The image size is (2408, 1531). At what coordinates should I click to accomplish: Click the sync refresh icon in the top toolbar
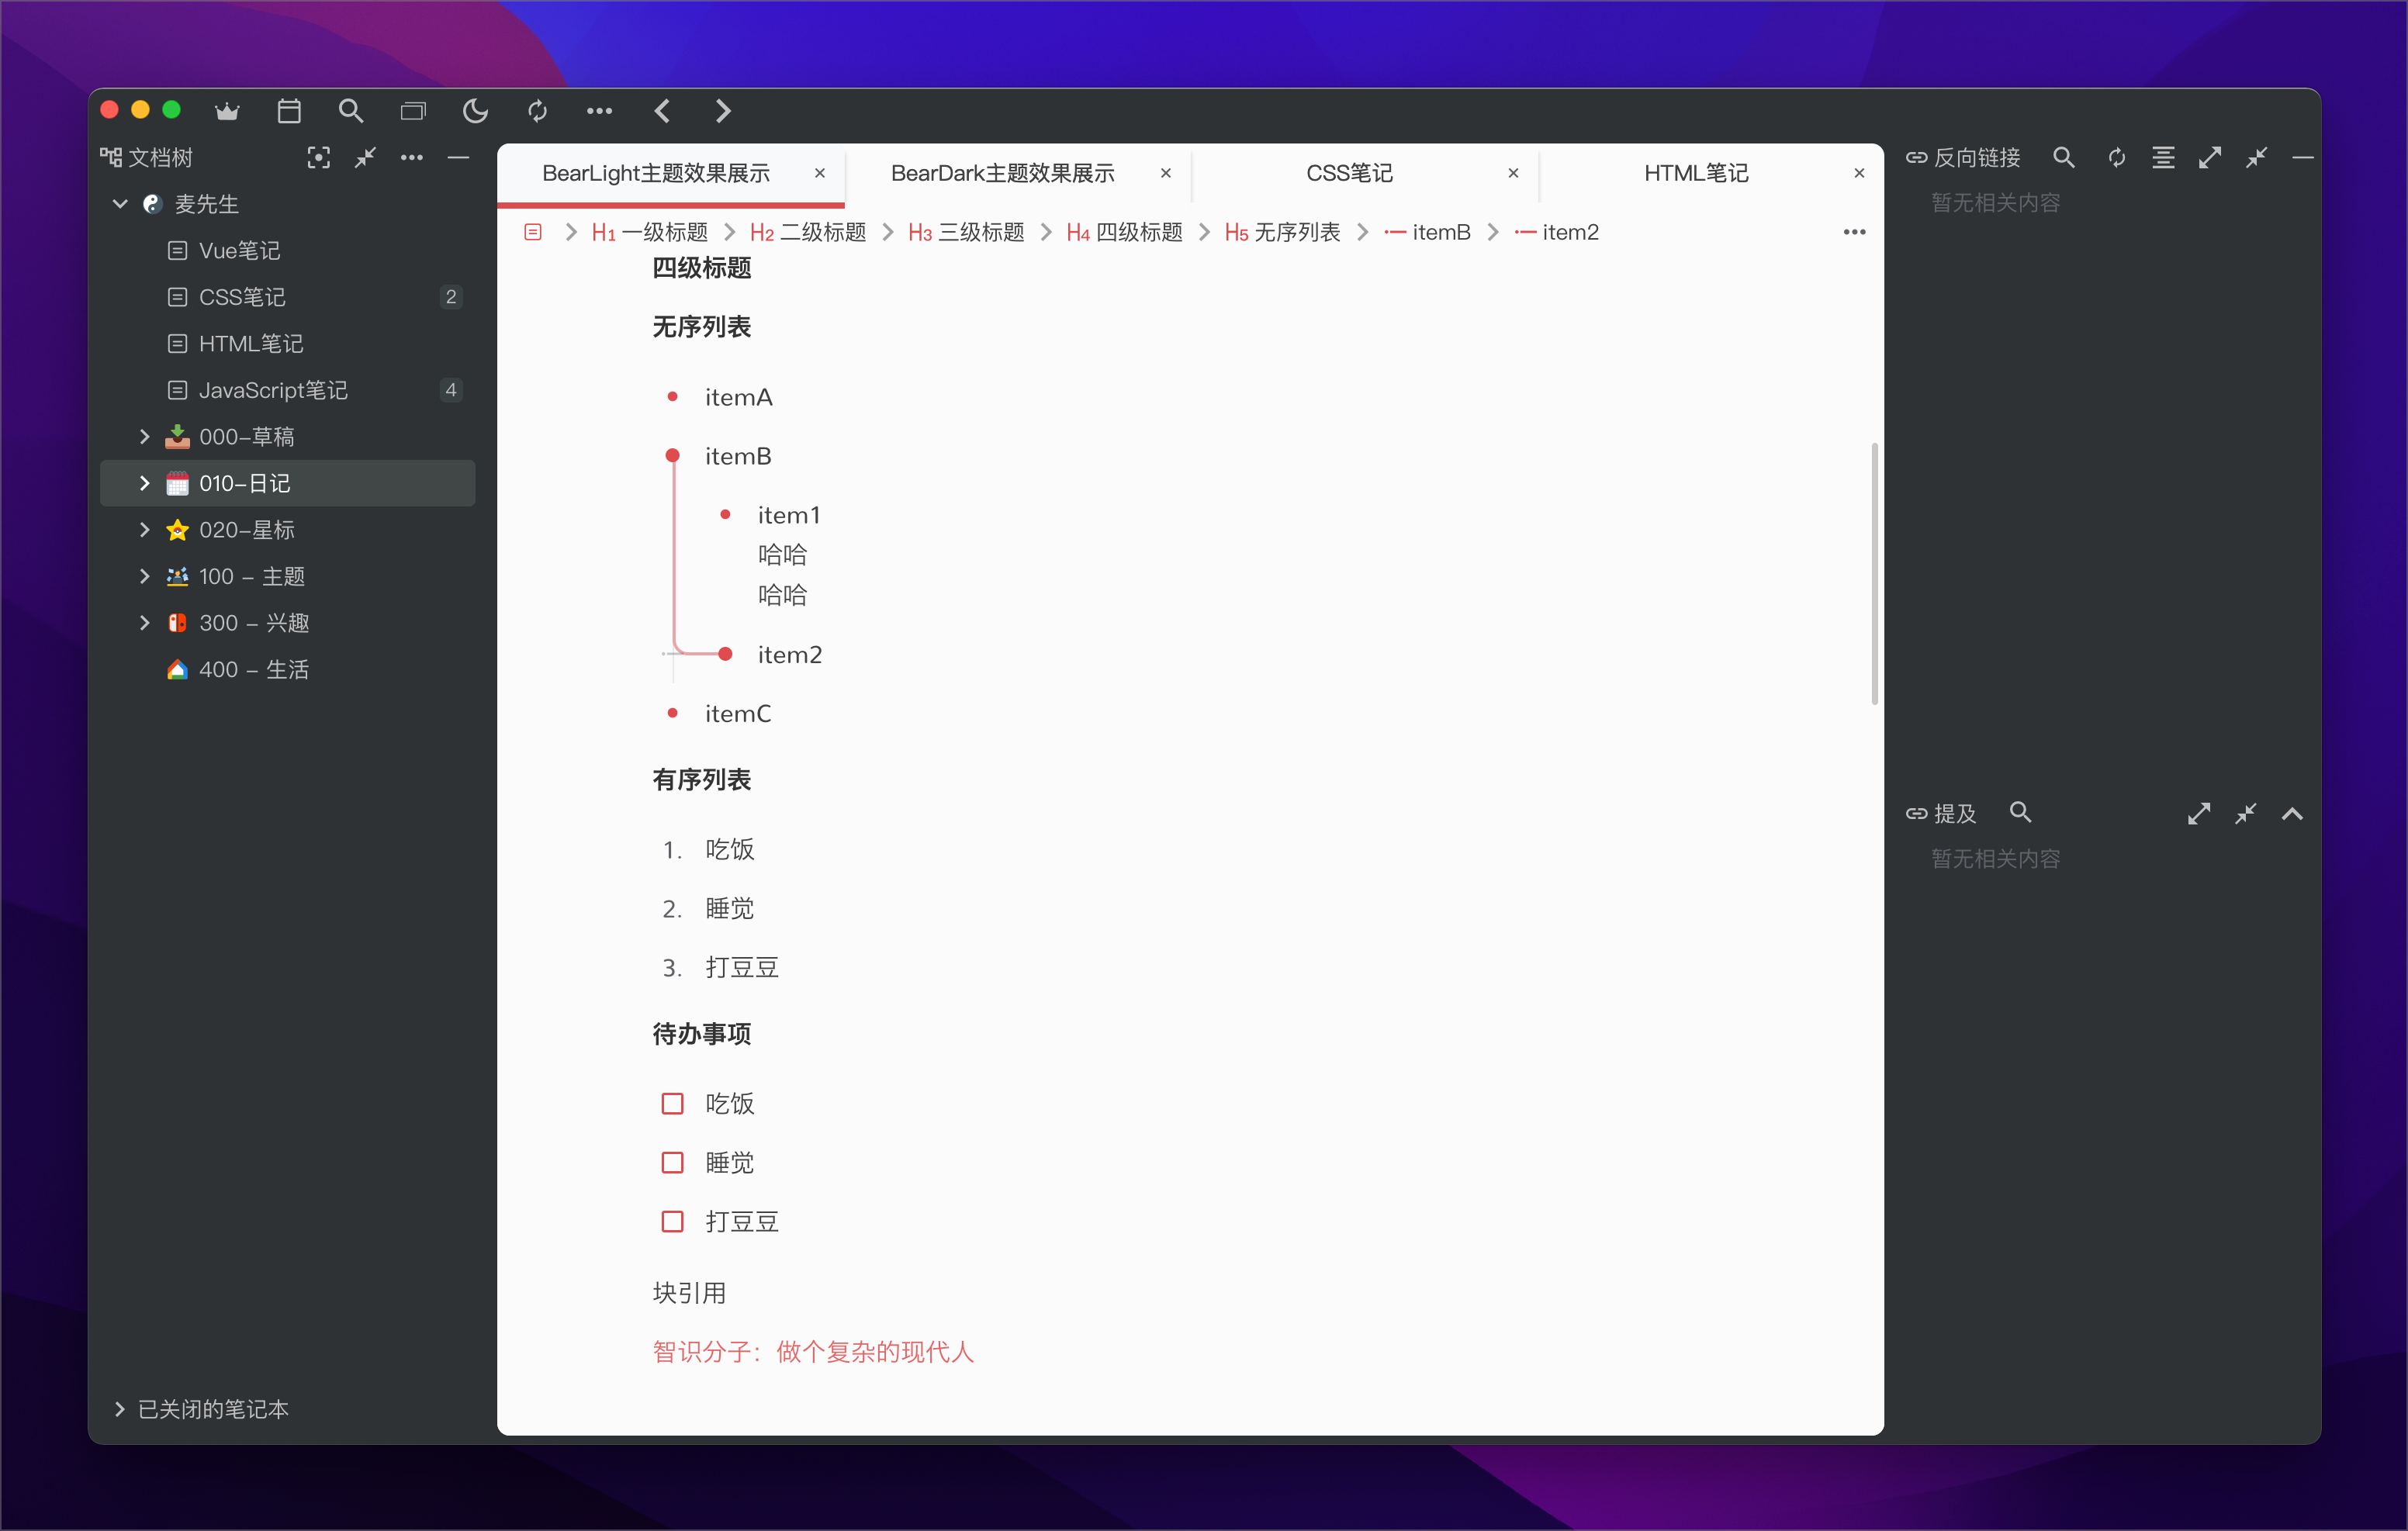(x=537, y=111)
